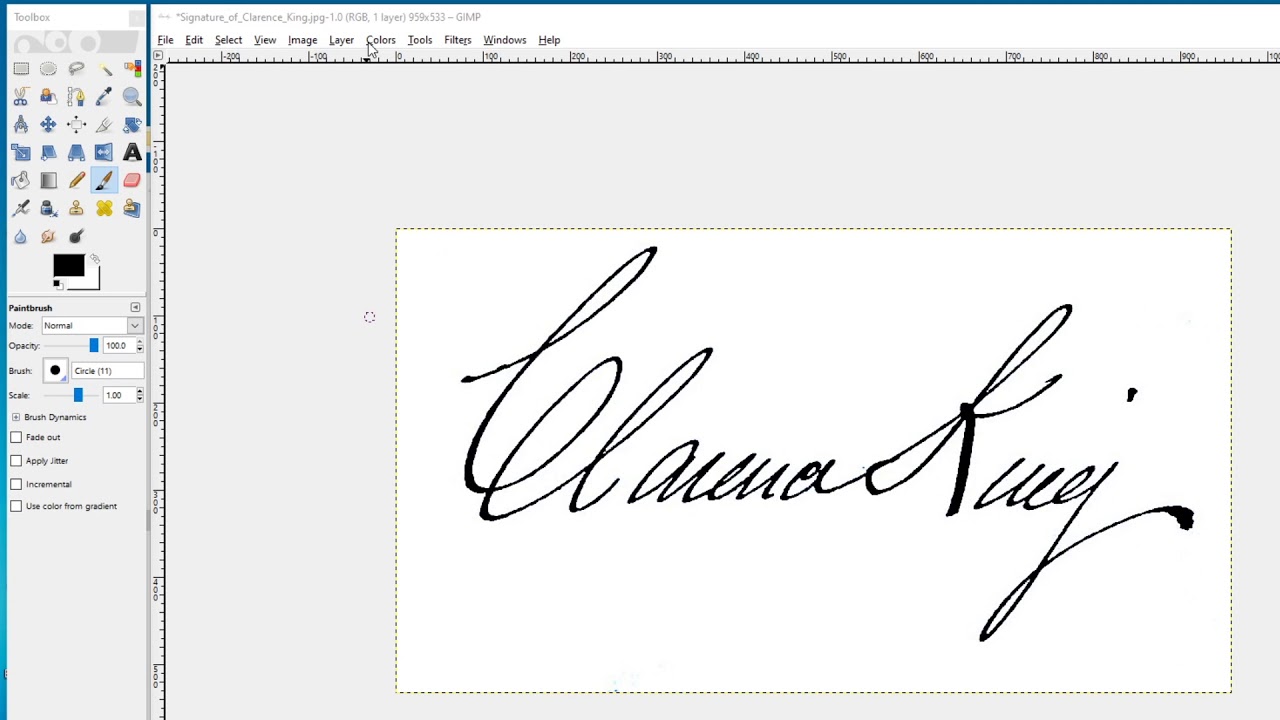Select the Paths tool
The width and height of the screenshot is (1280, 720).
click(76, 97)
